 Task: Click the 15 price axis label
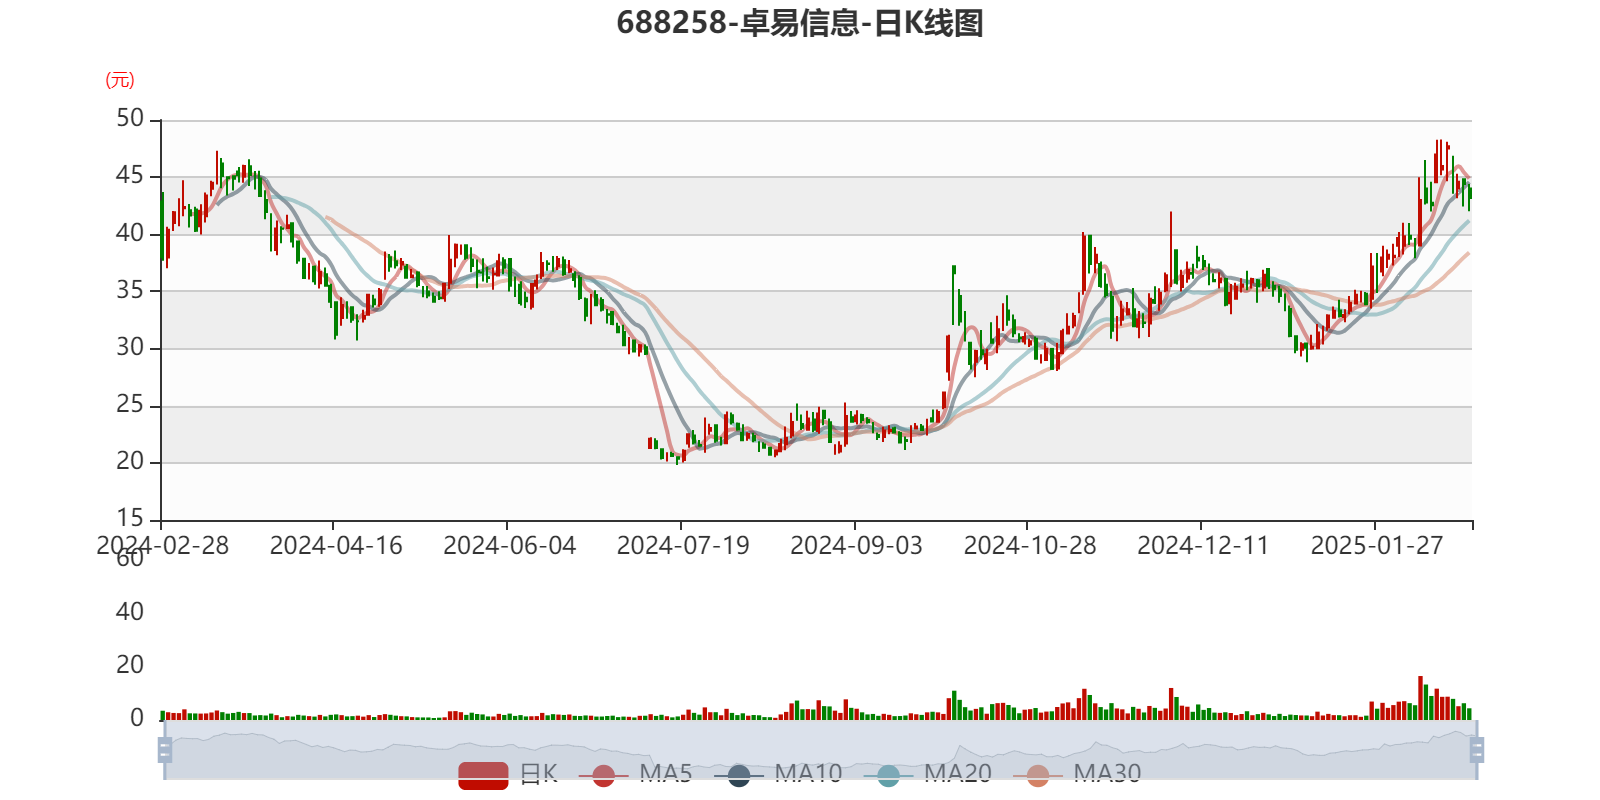[130, 519]
